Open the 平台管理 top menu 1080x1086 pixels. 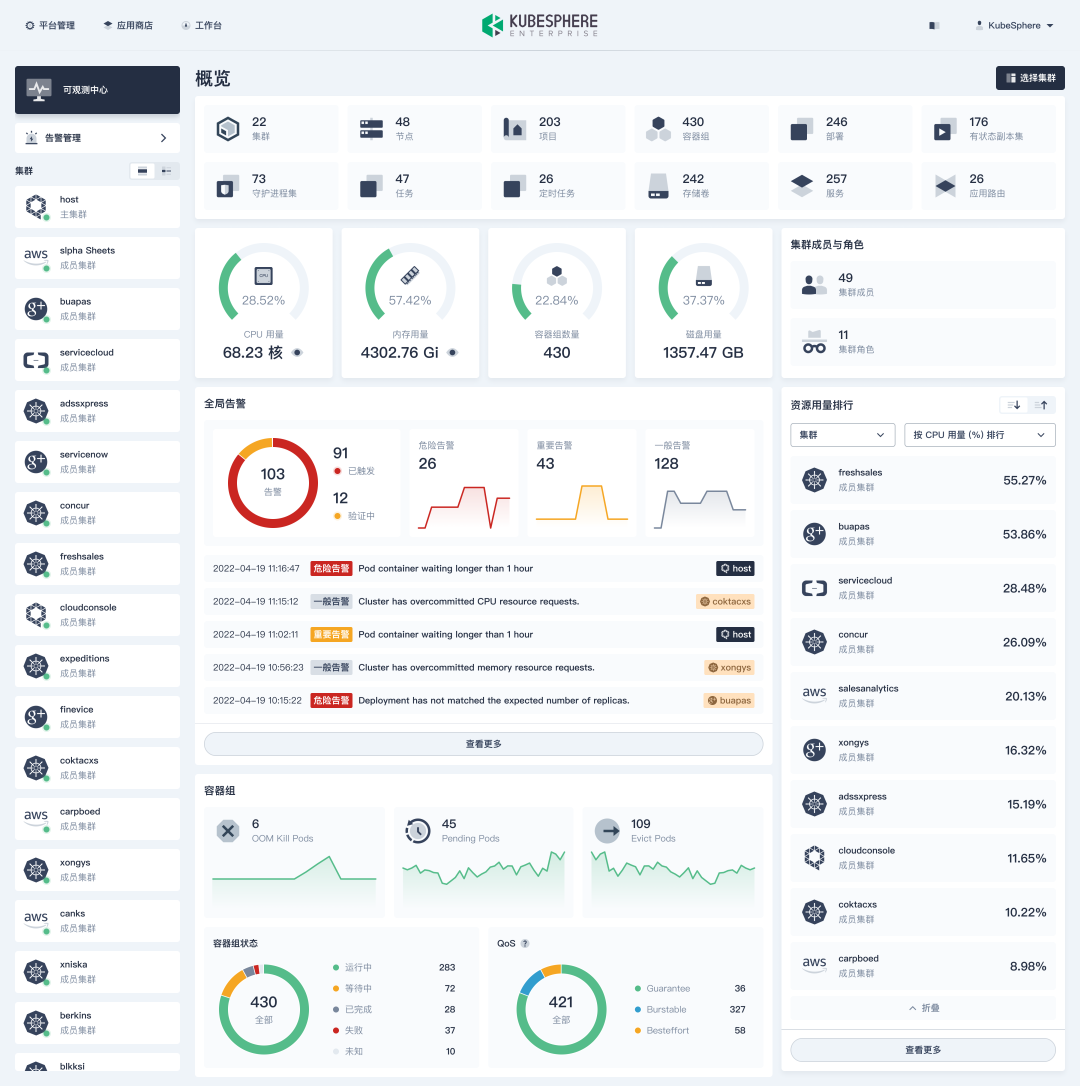tap(50, 26)
